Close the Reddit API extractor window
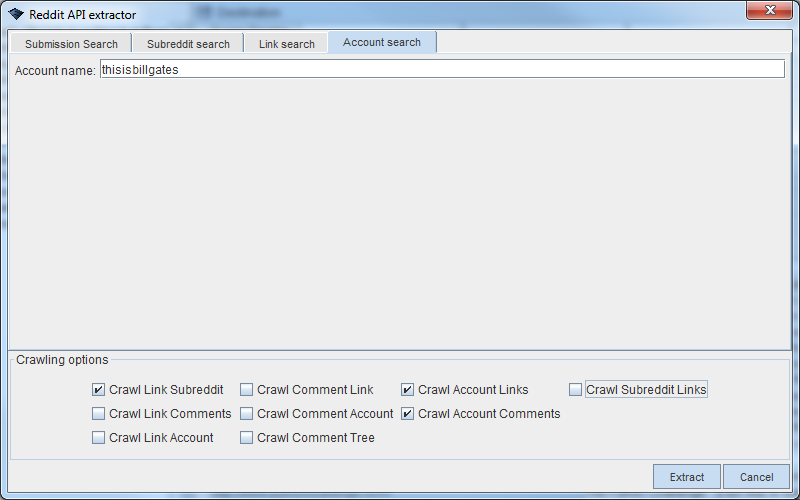The height and width of the screenshot is (500, 800). [x=769, y=11]
